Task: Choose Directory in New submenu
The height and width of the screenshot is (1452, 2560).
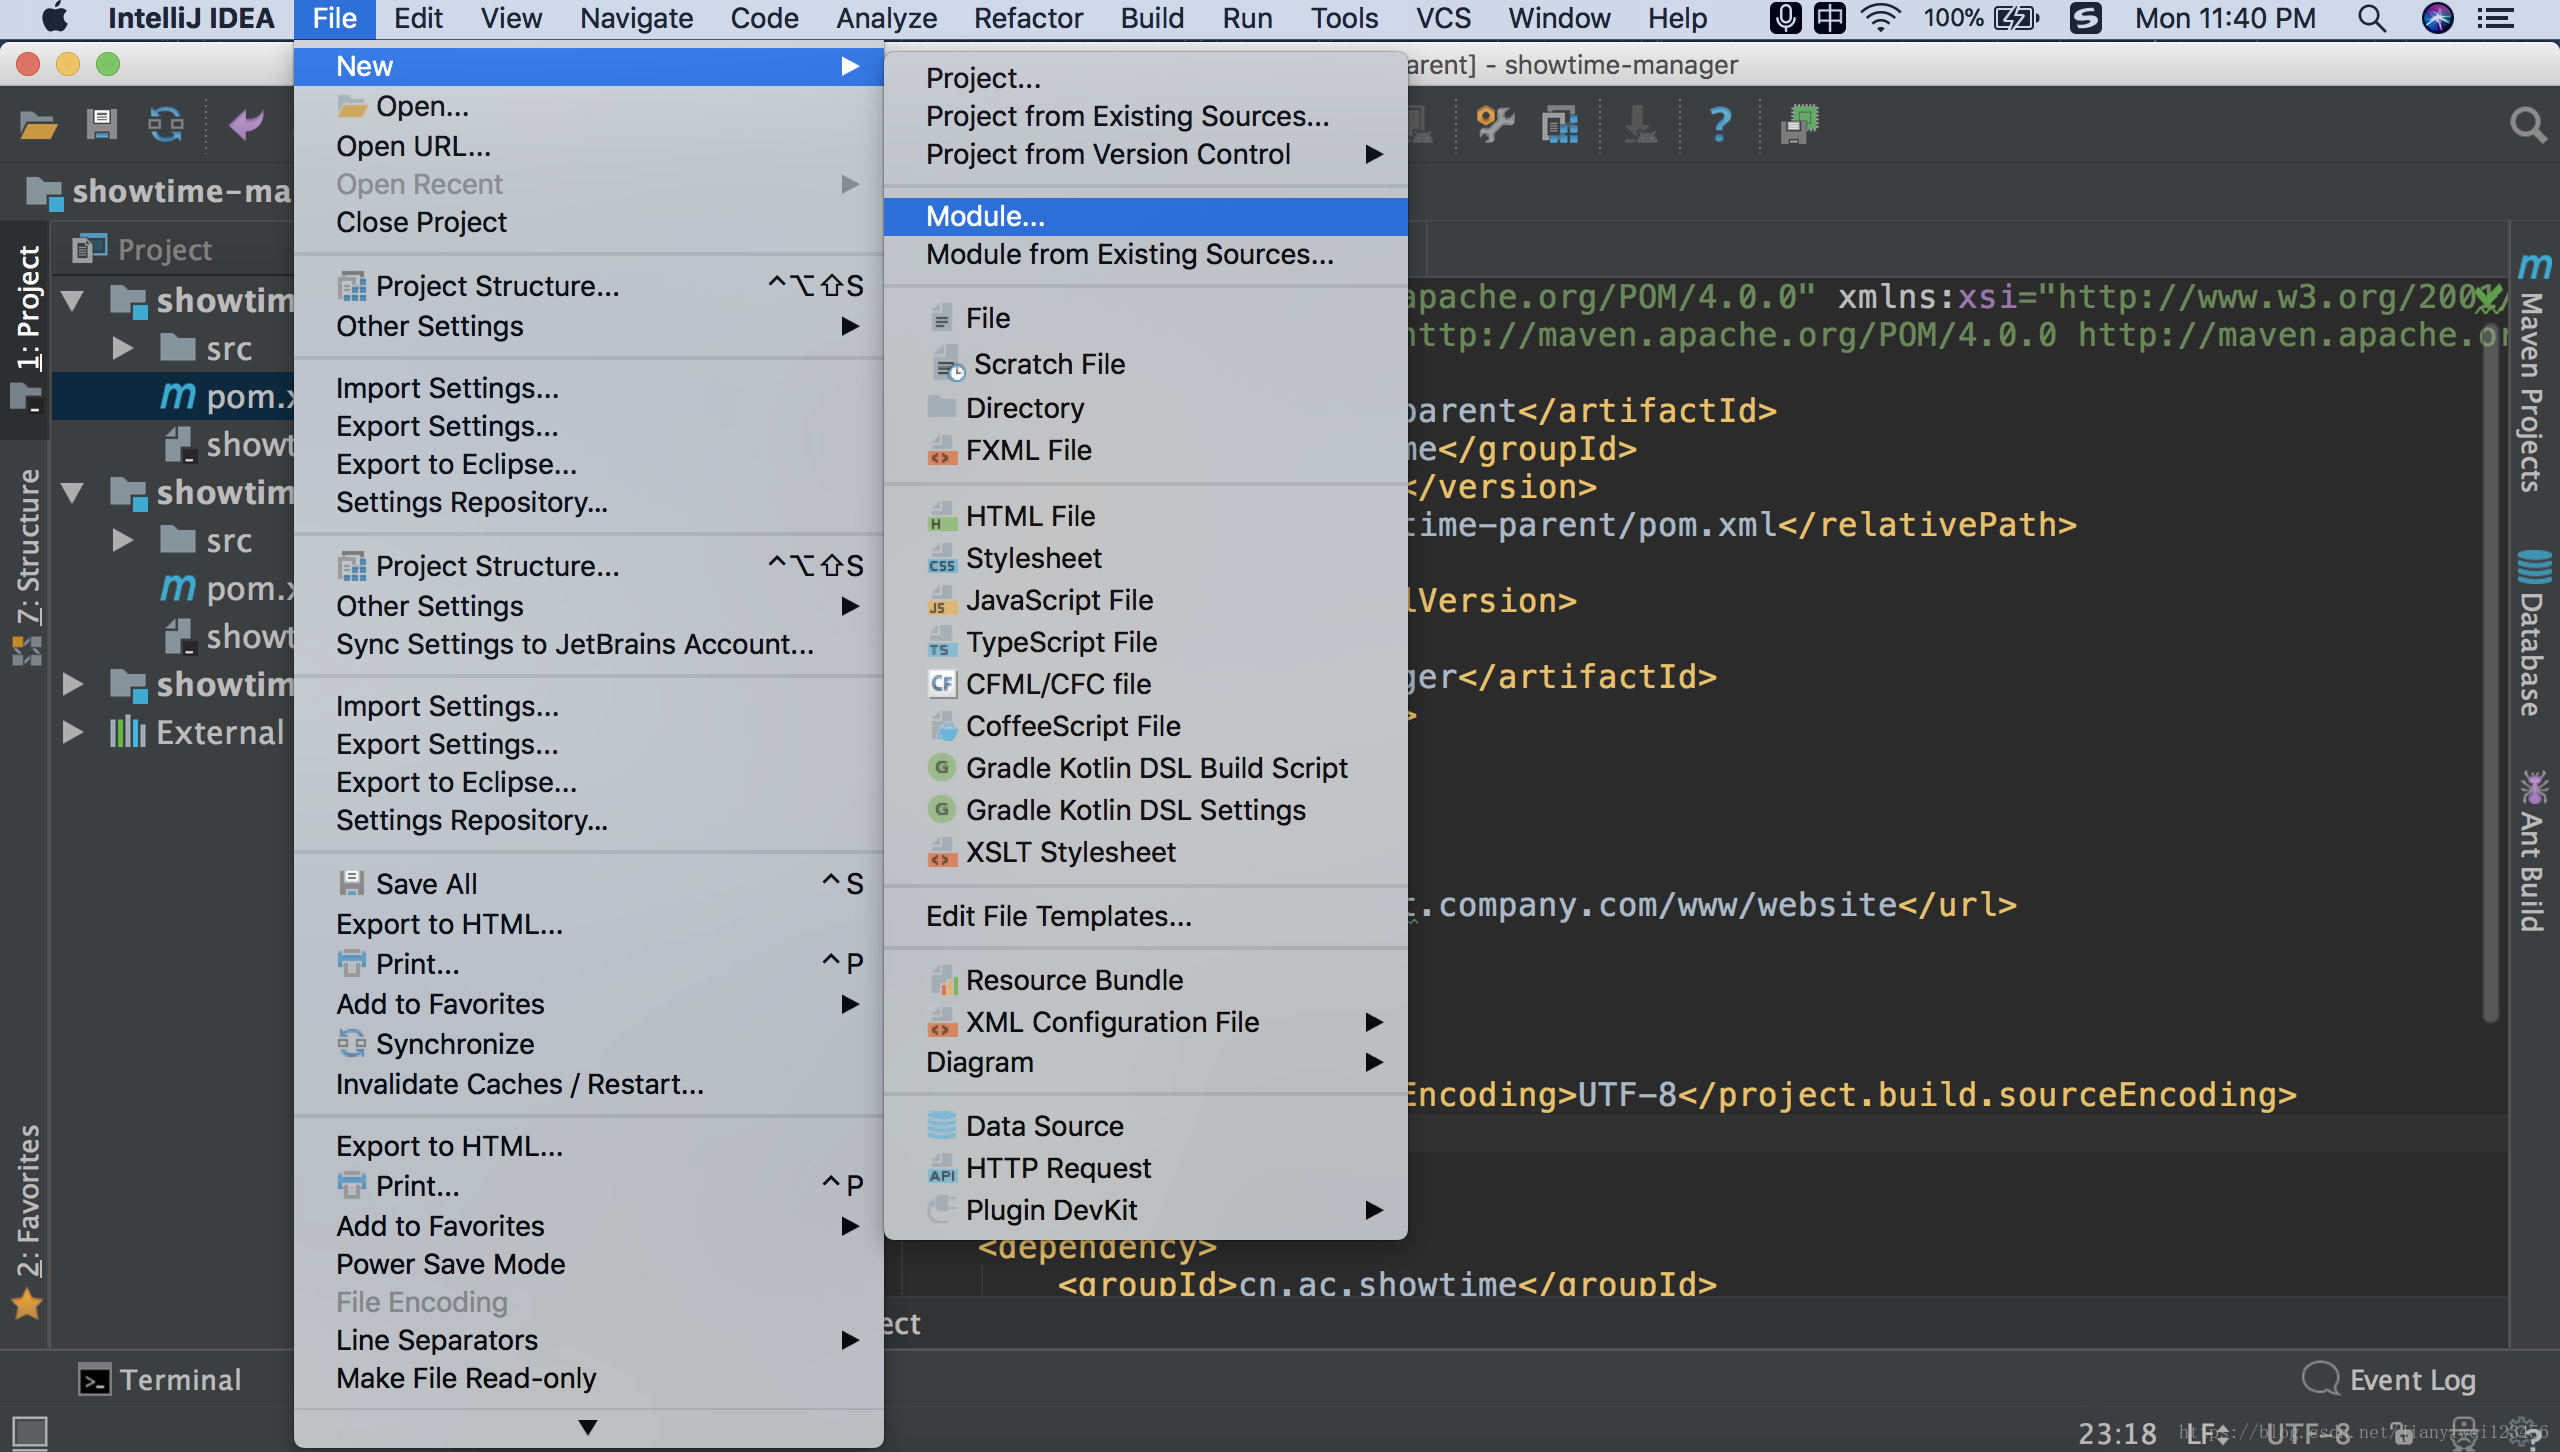Action: tap(1145, 408)
